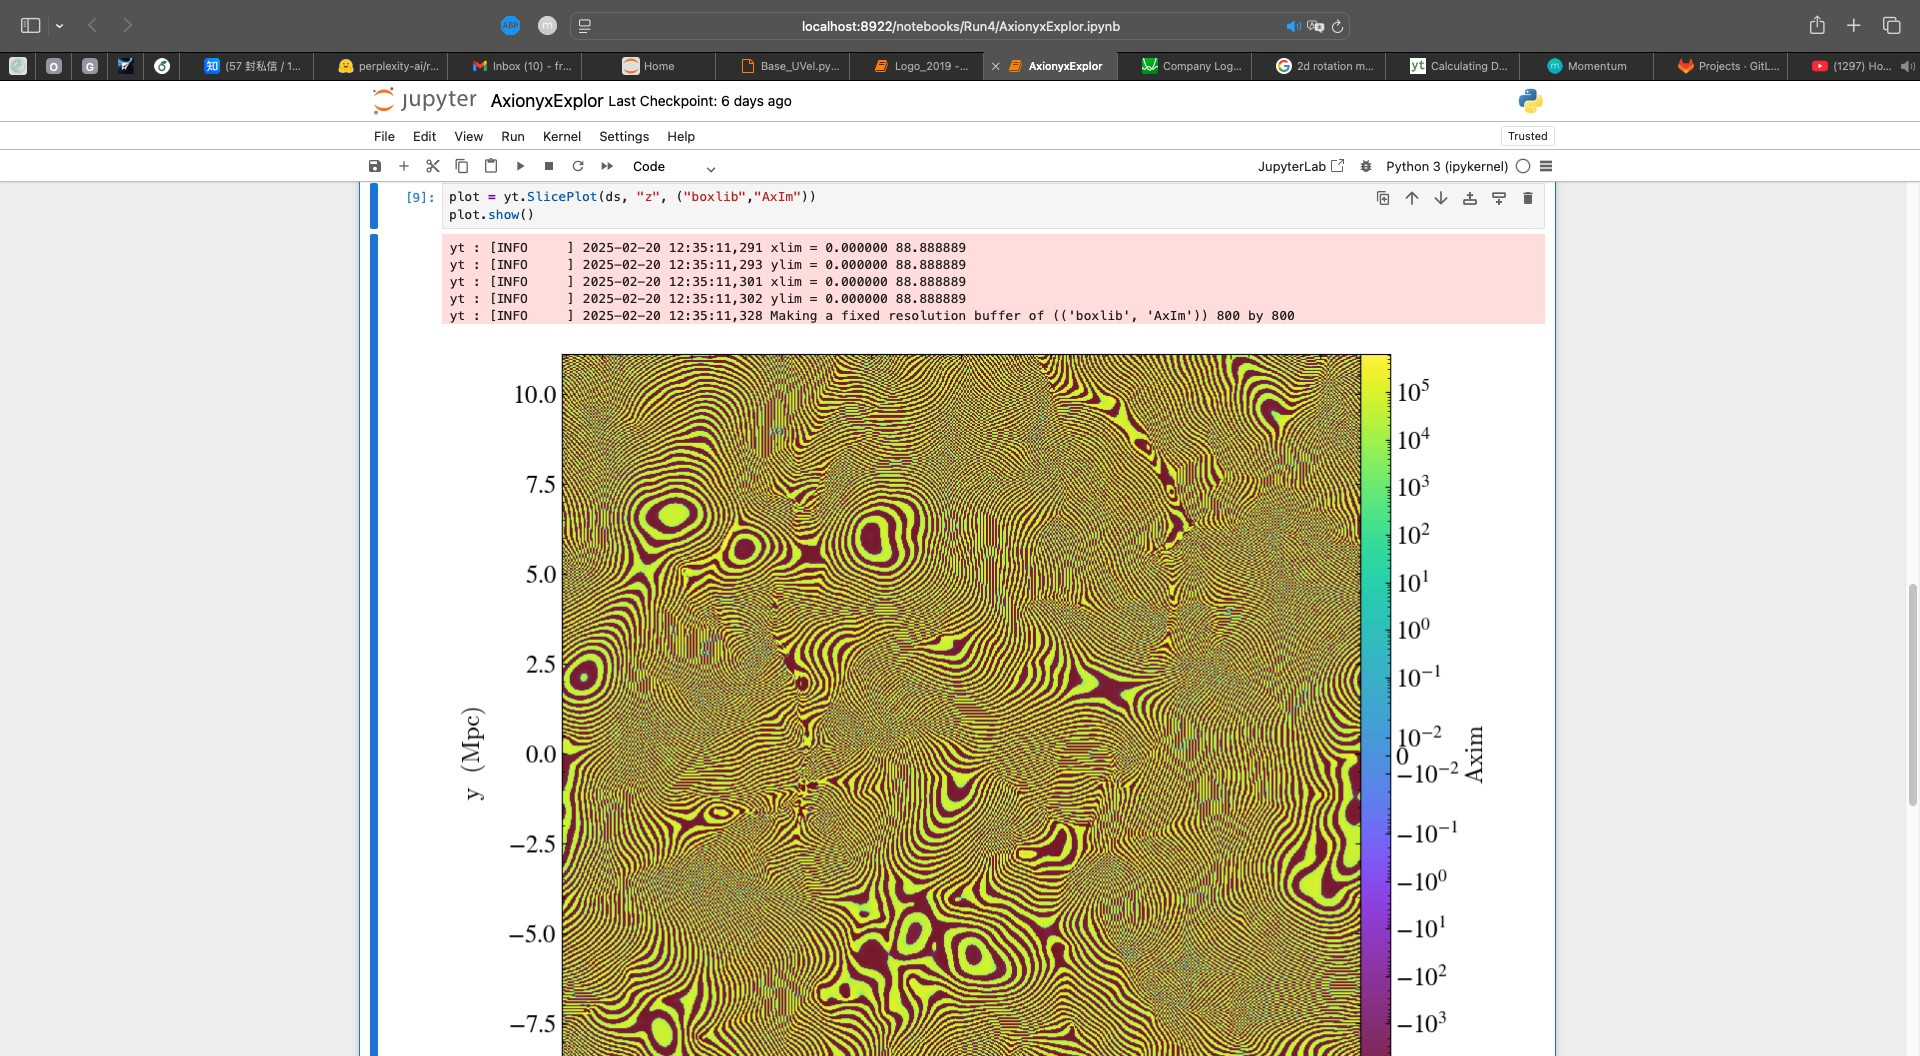Interrupt the kernel with the stop icon
The height and width of the screenshot is (1056, 1920).
point(549,166)
